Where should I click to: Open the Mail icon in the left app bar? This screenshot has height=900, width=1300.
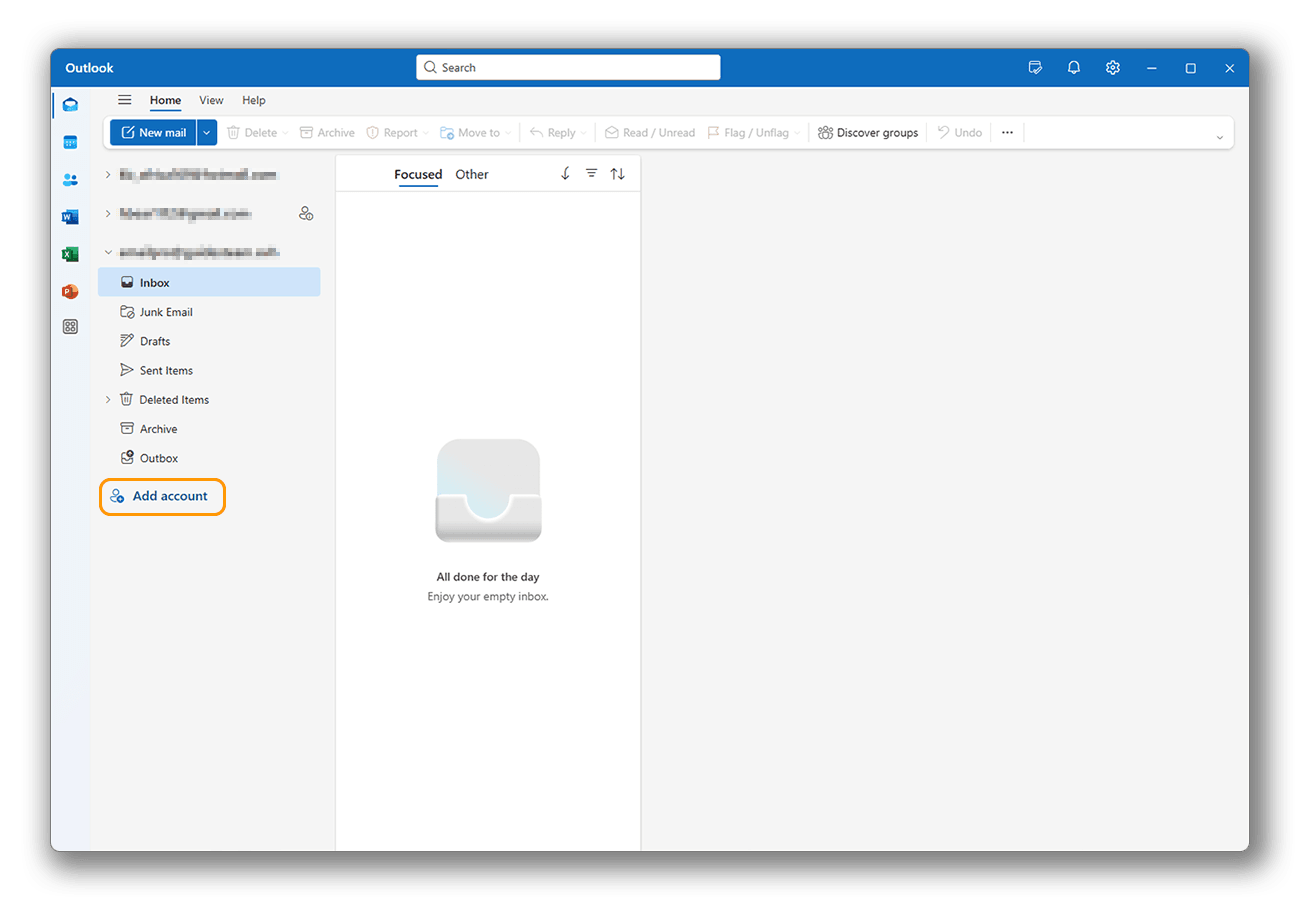coord(70,105)
